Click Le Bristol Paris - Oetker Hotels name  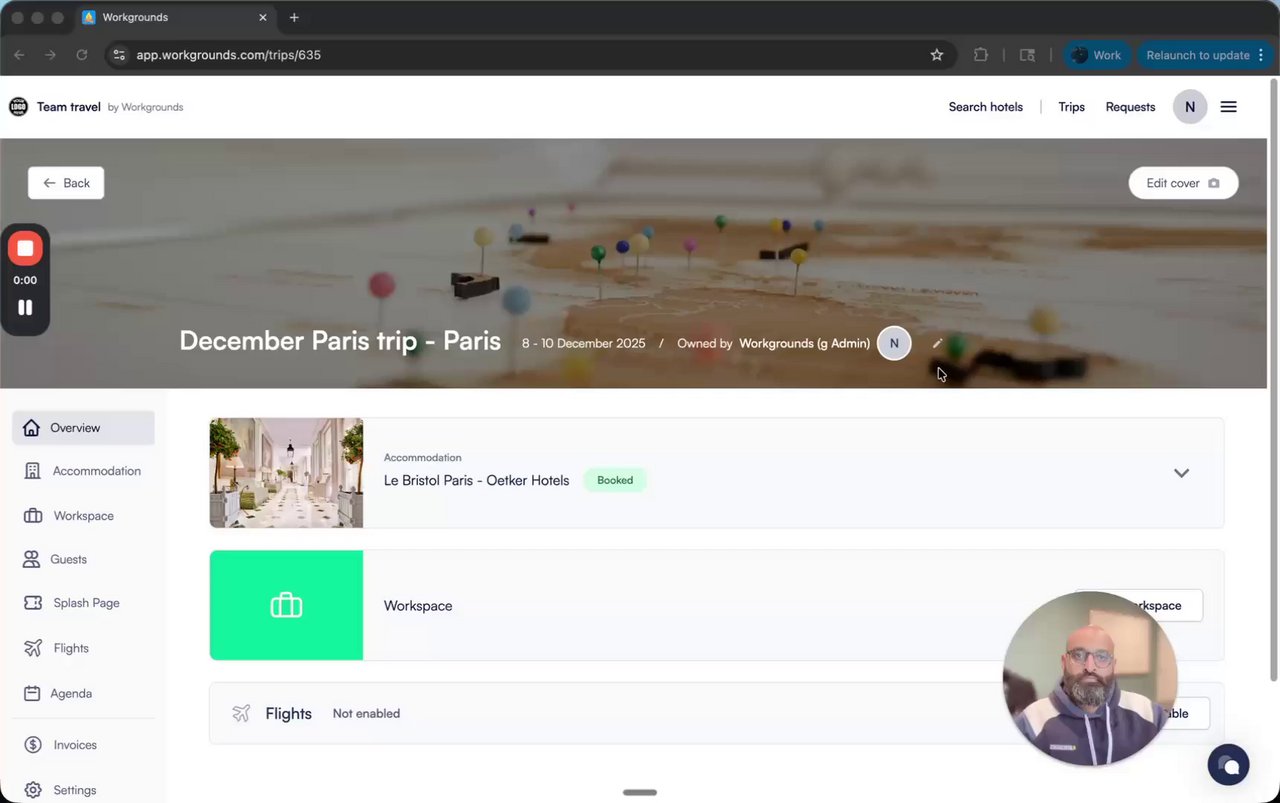tap(476, 481)
